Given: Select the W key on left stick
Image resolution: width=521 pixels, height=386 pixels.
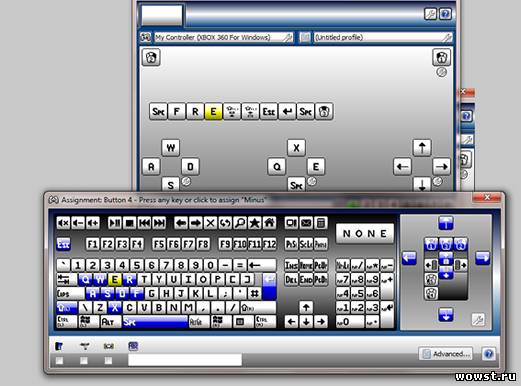Looking at the screenshot, I should point(170,147).
